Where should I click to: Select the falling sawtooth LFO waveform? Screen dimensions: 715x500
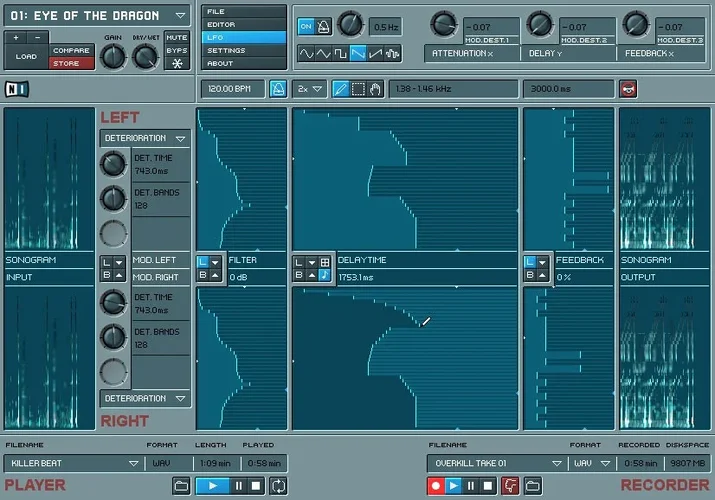click(x=358, y=54)
